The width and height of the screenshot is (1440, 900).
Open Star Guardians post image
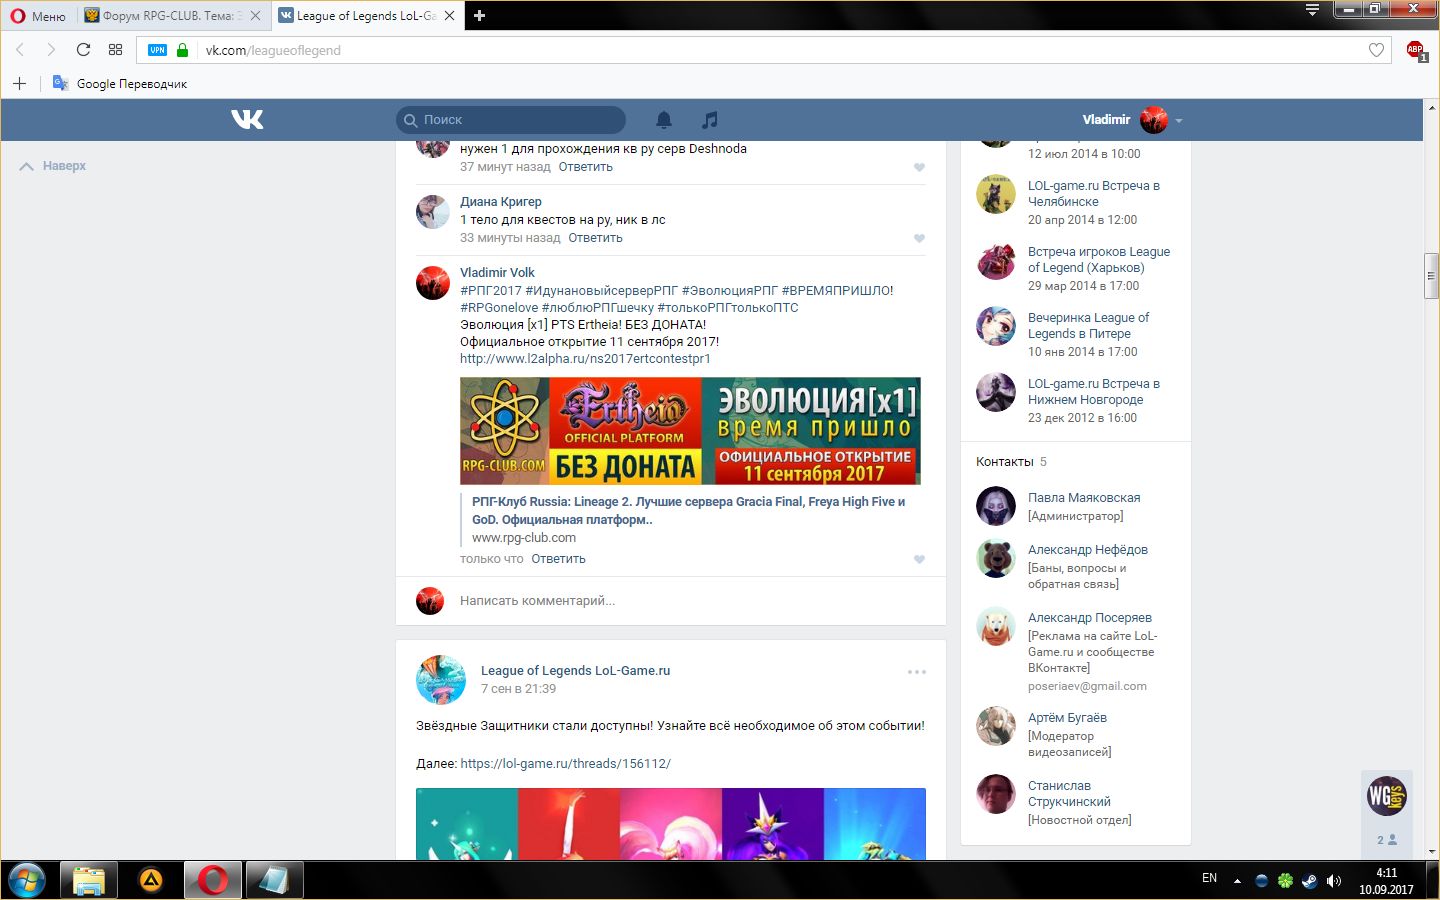click(x=671, y=824)
